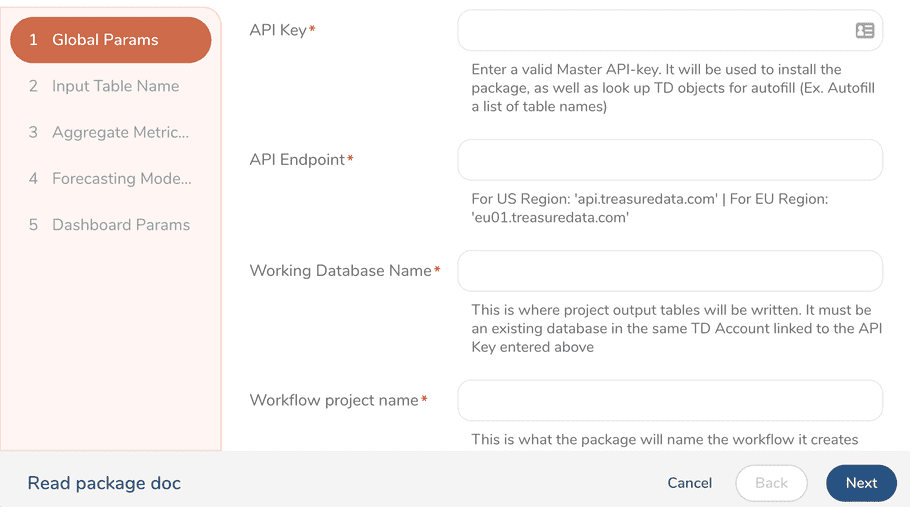Click the Back button
The height and width of the screenshot is (507, 910).
click(771, 483)
